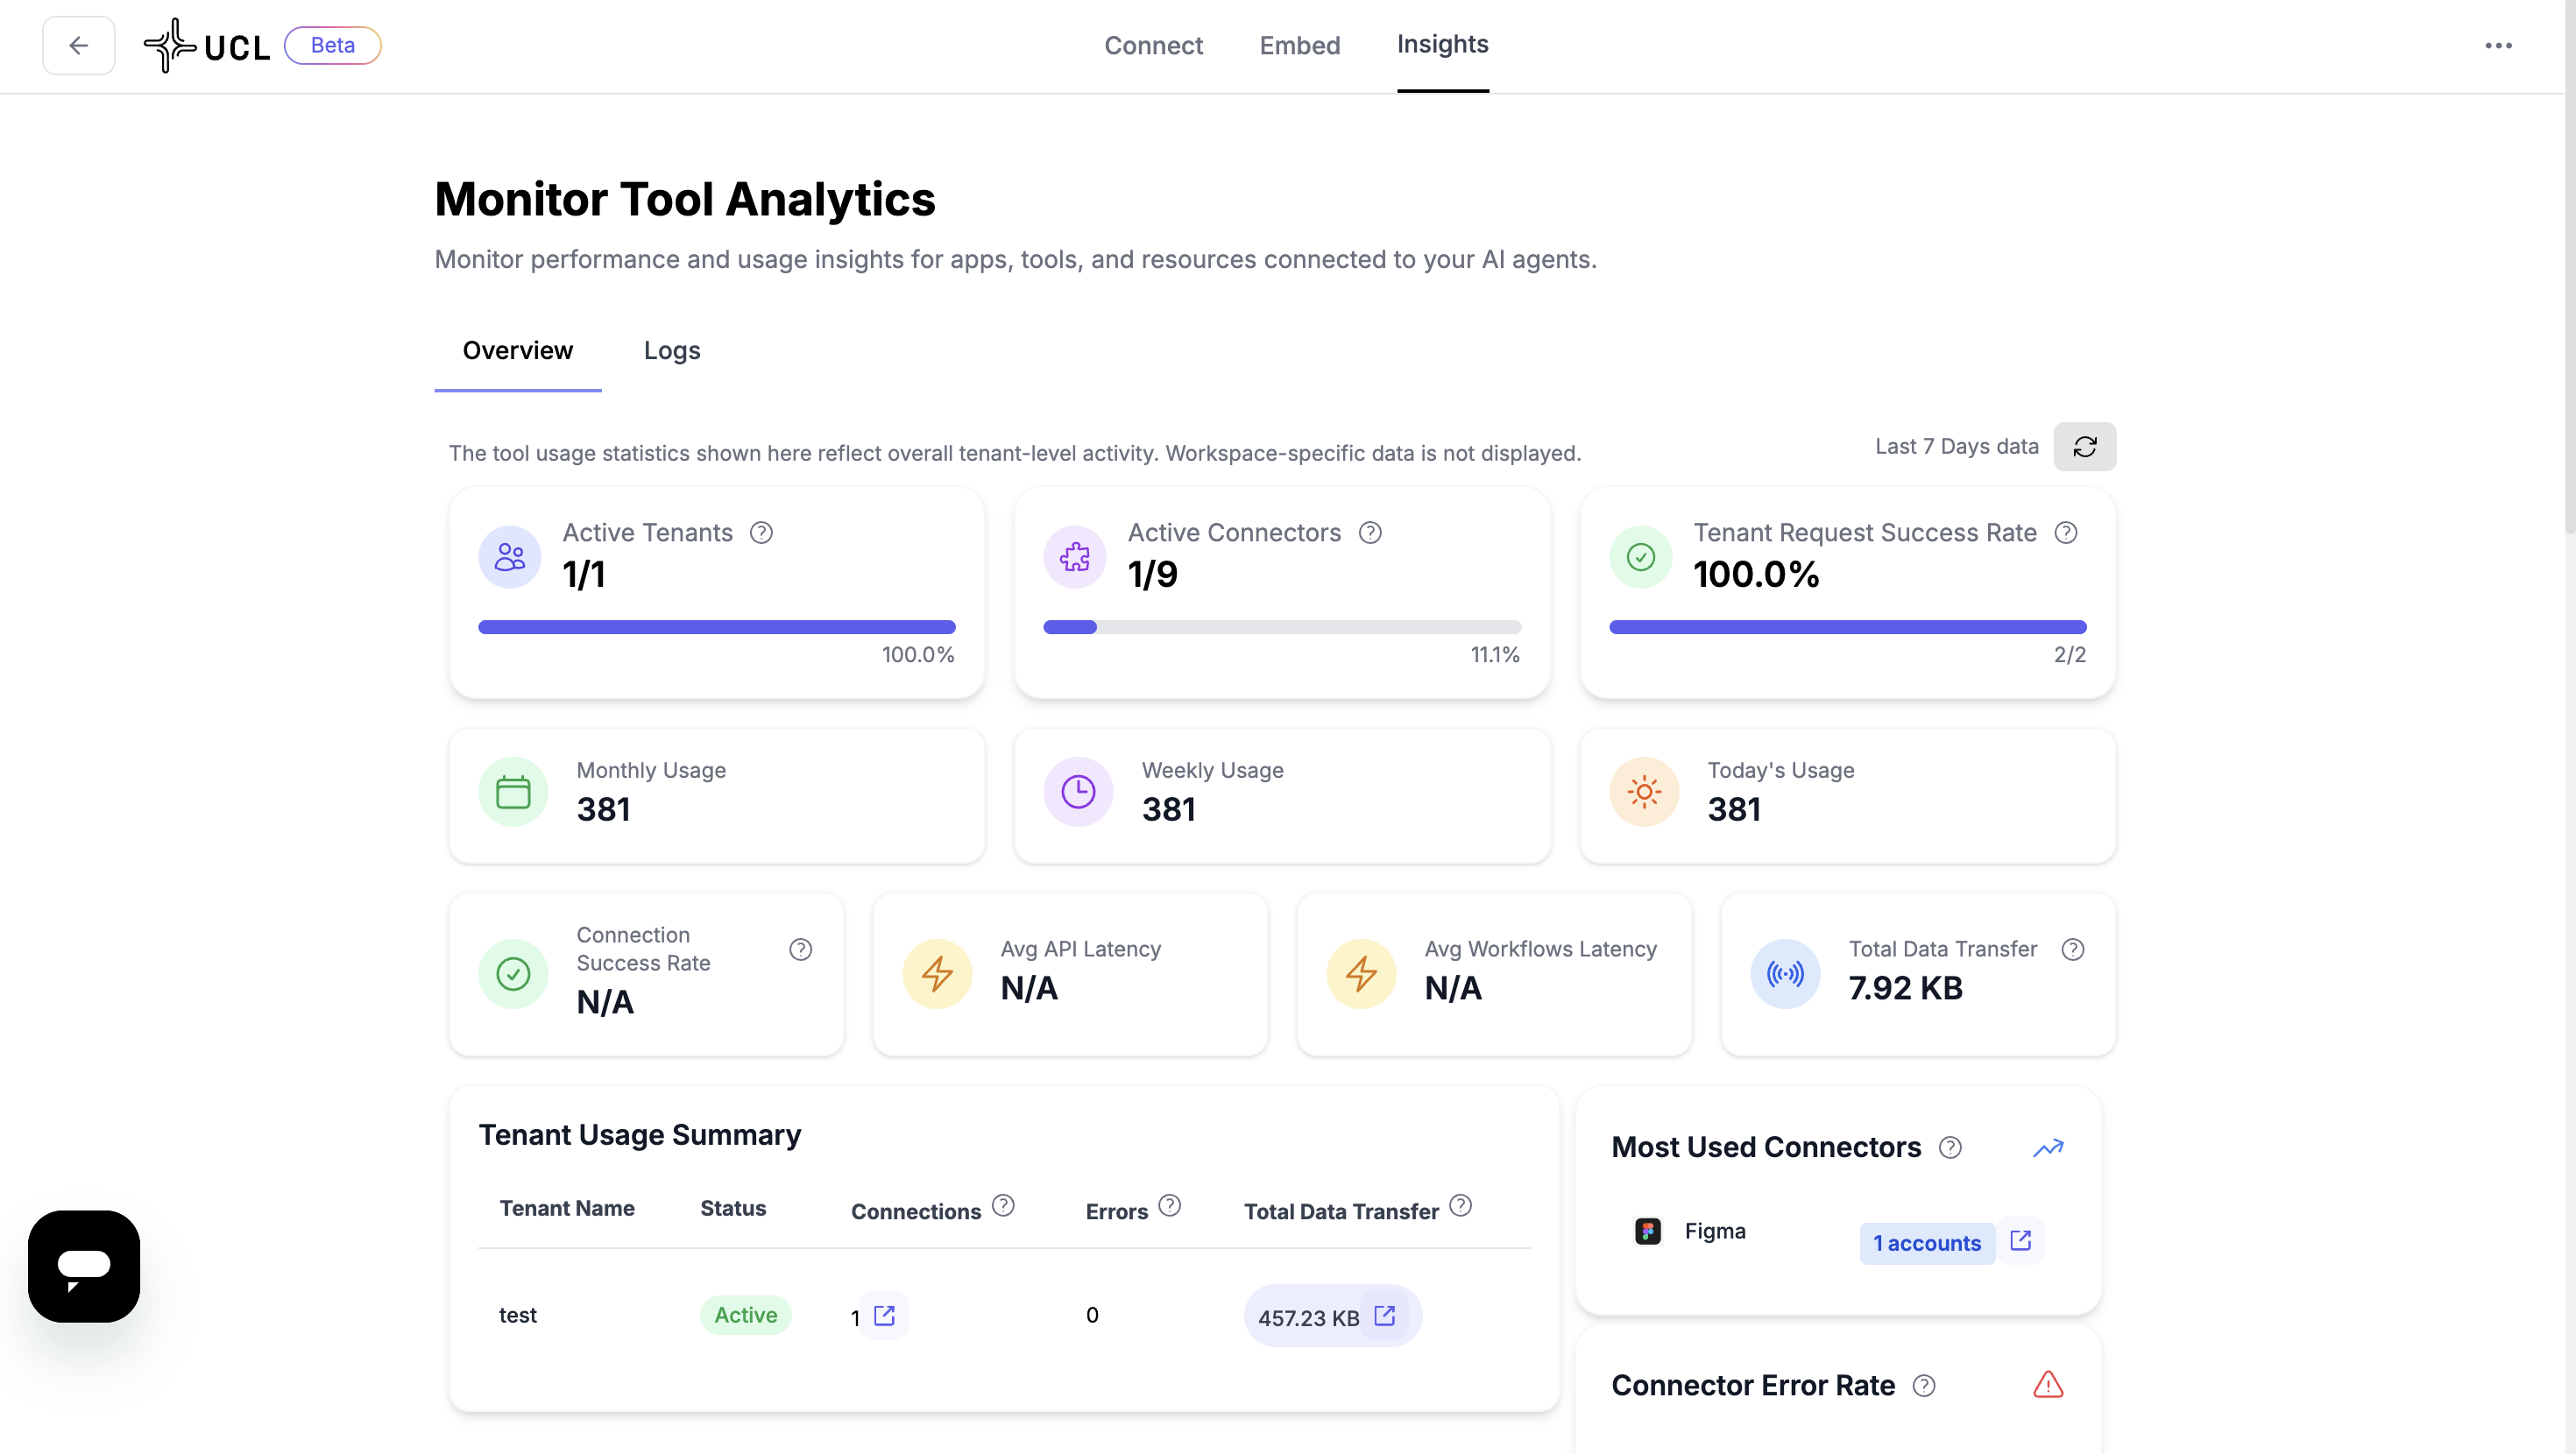Open Figma accounts external link icon
The image size is (2576, 1454).
[2020, 1241]
